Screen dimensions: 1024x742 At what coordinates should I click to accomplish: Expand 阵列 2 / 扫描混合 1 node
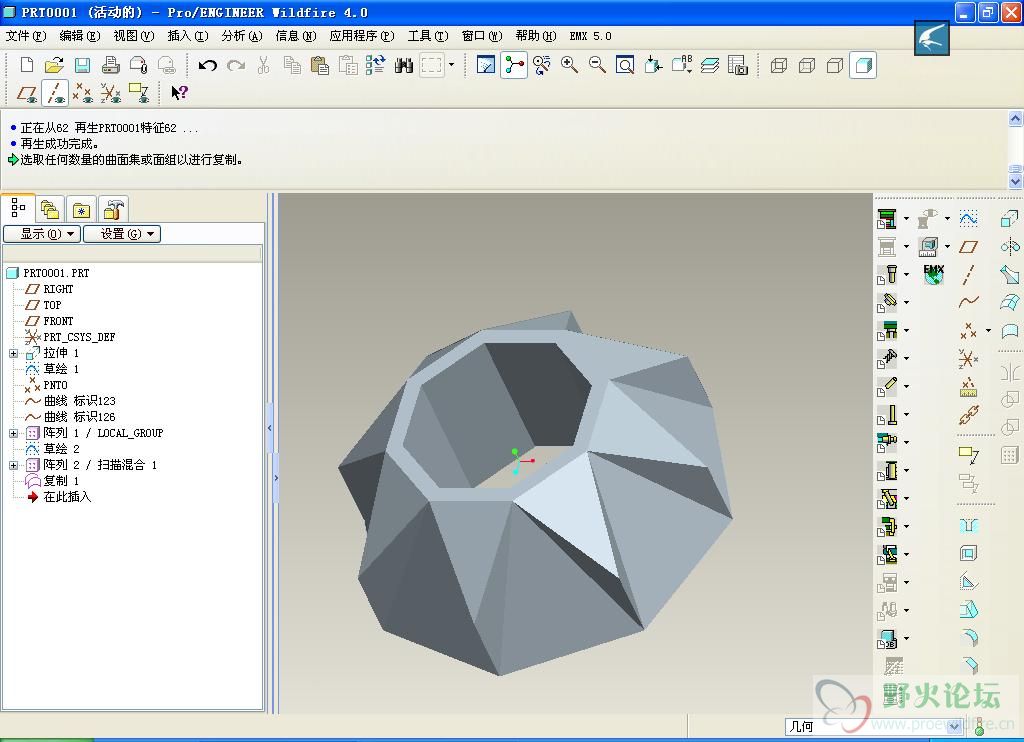[x=13, y=465]
